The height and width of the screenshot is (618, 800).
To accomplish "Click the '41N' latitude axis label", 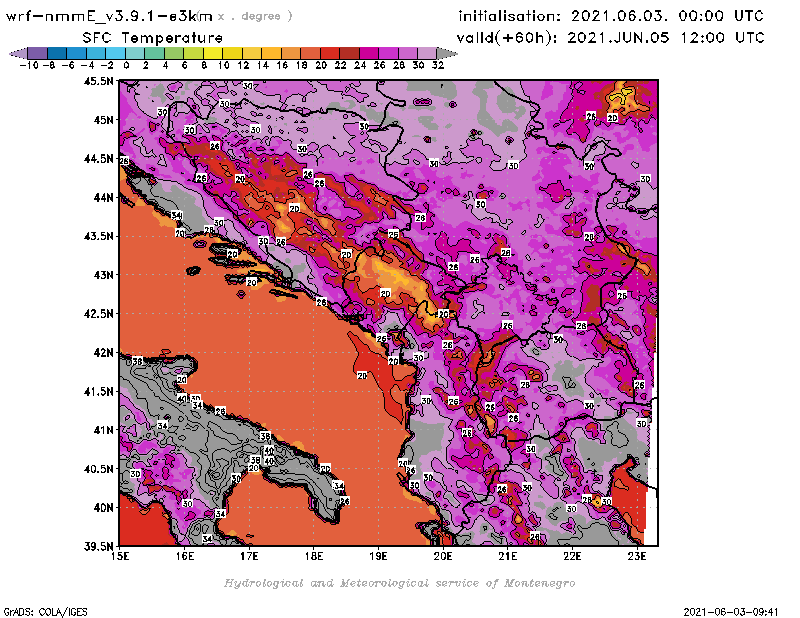I will coord(103,430).
